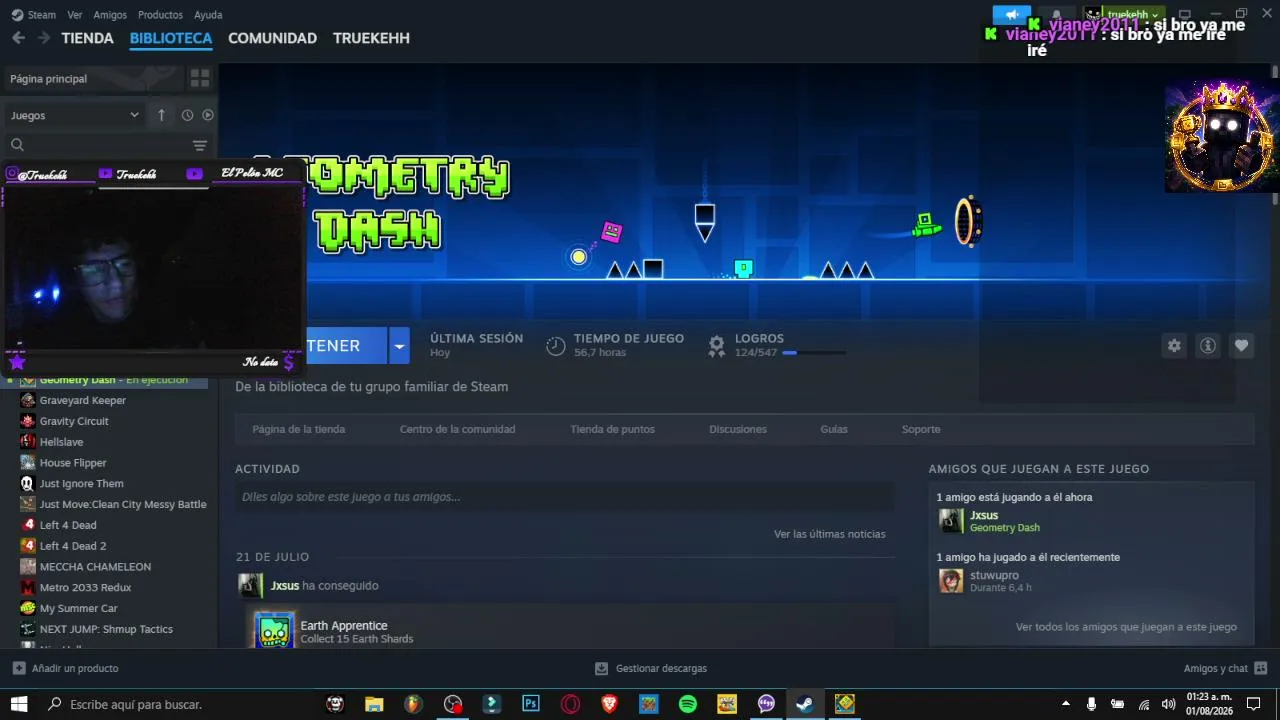Open Steam announcements megaphone button
1280x720 pixels.
point(1011,15)
